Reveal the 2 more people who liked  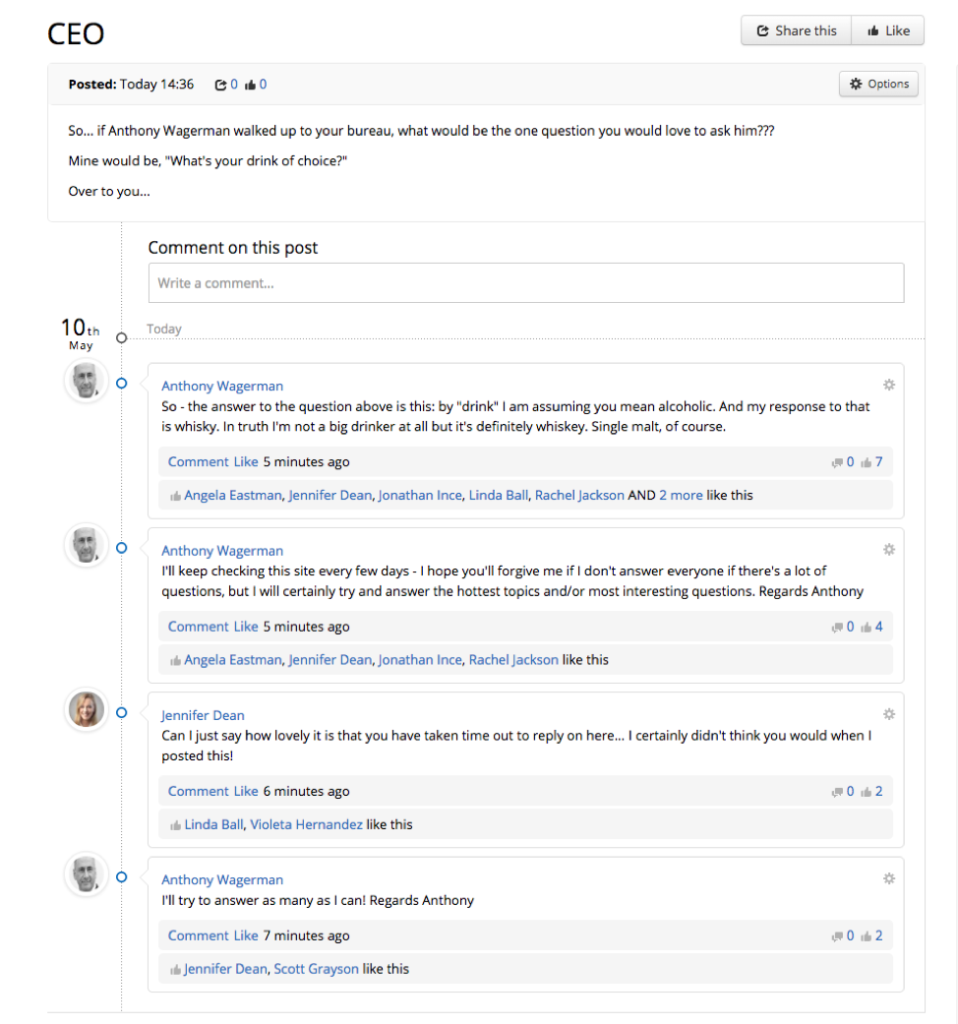pyautogui.click(x=680, y=494)
